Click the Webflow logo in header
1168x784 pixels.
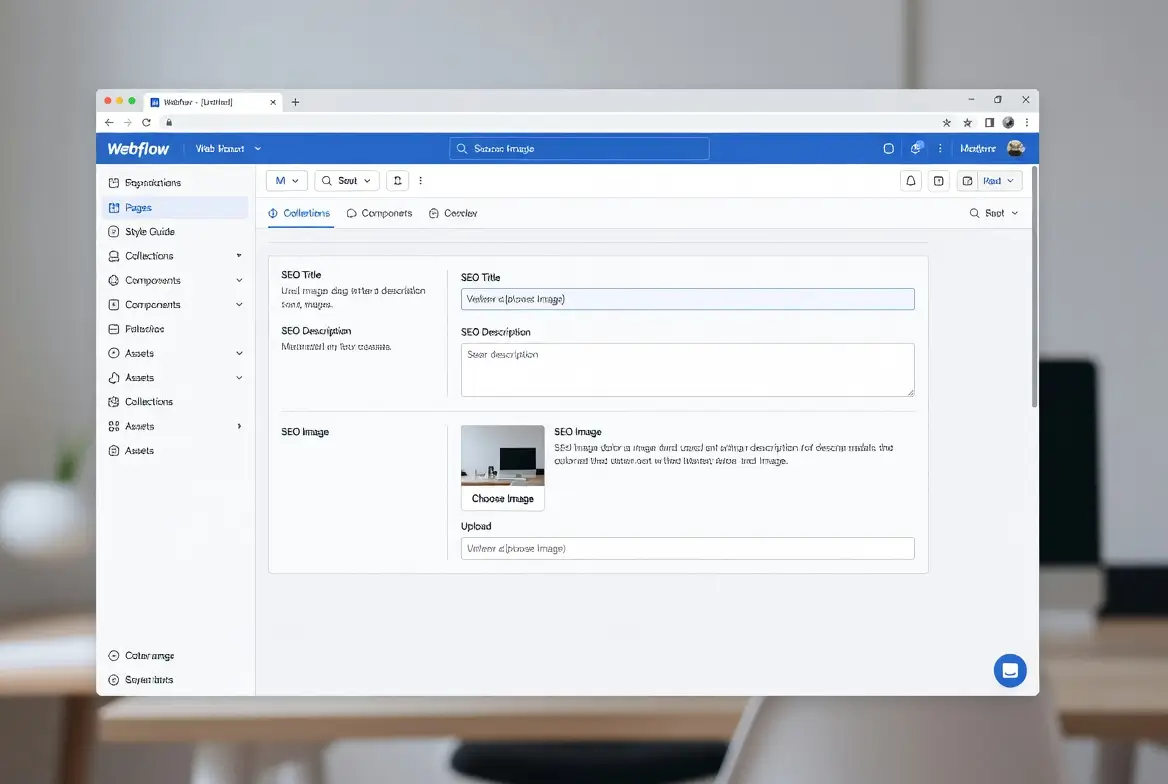(x=138, y=149)
